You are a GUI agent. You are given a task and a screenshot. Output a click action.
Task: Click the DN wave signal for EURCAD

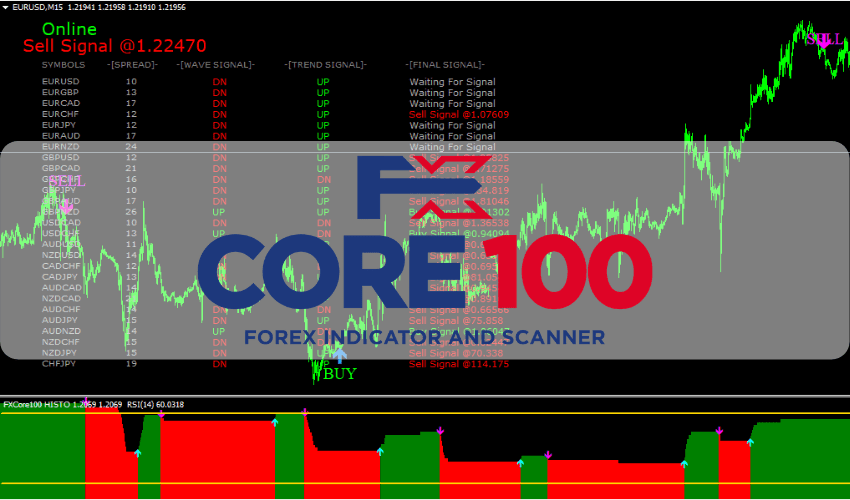[220, 104]
